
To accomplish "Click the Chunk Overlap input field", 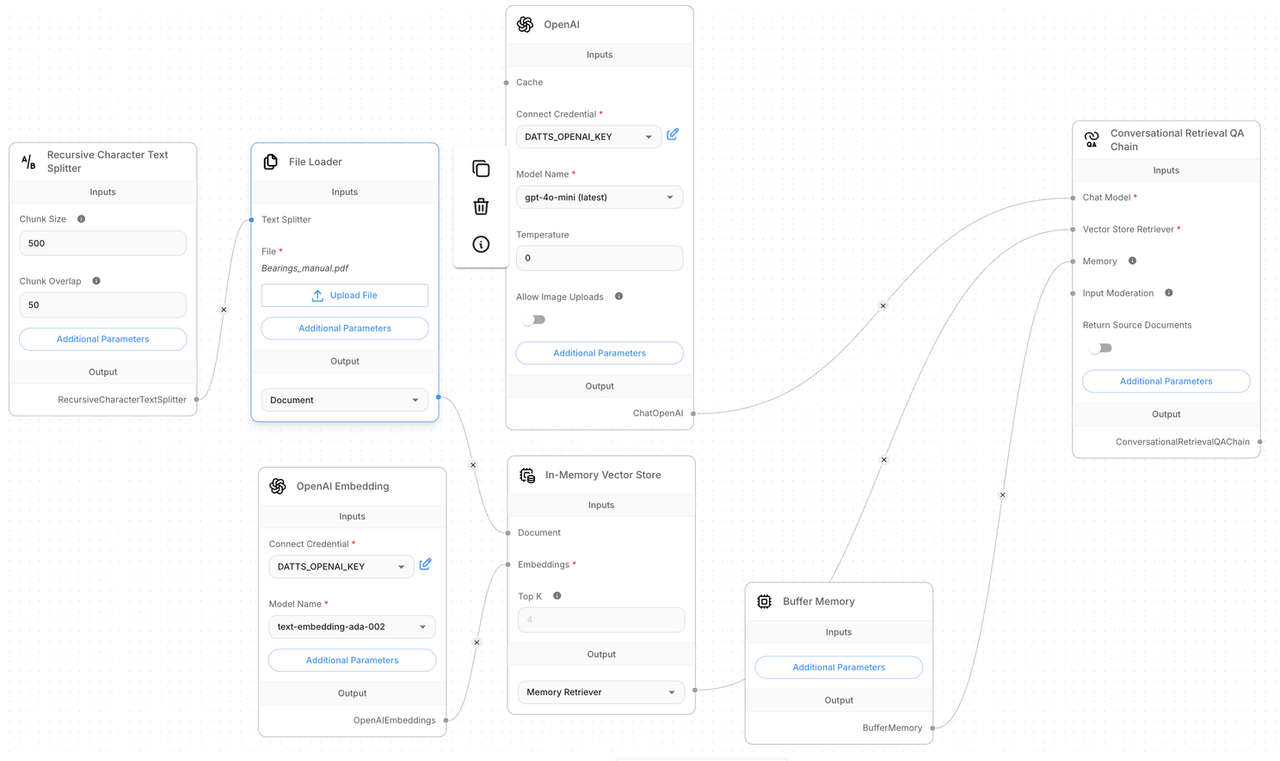I will point(103,305).
